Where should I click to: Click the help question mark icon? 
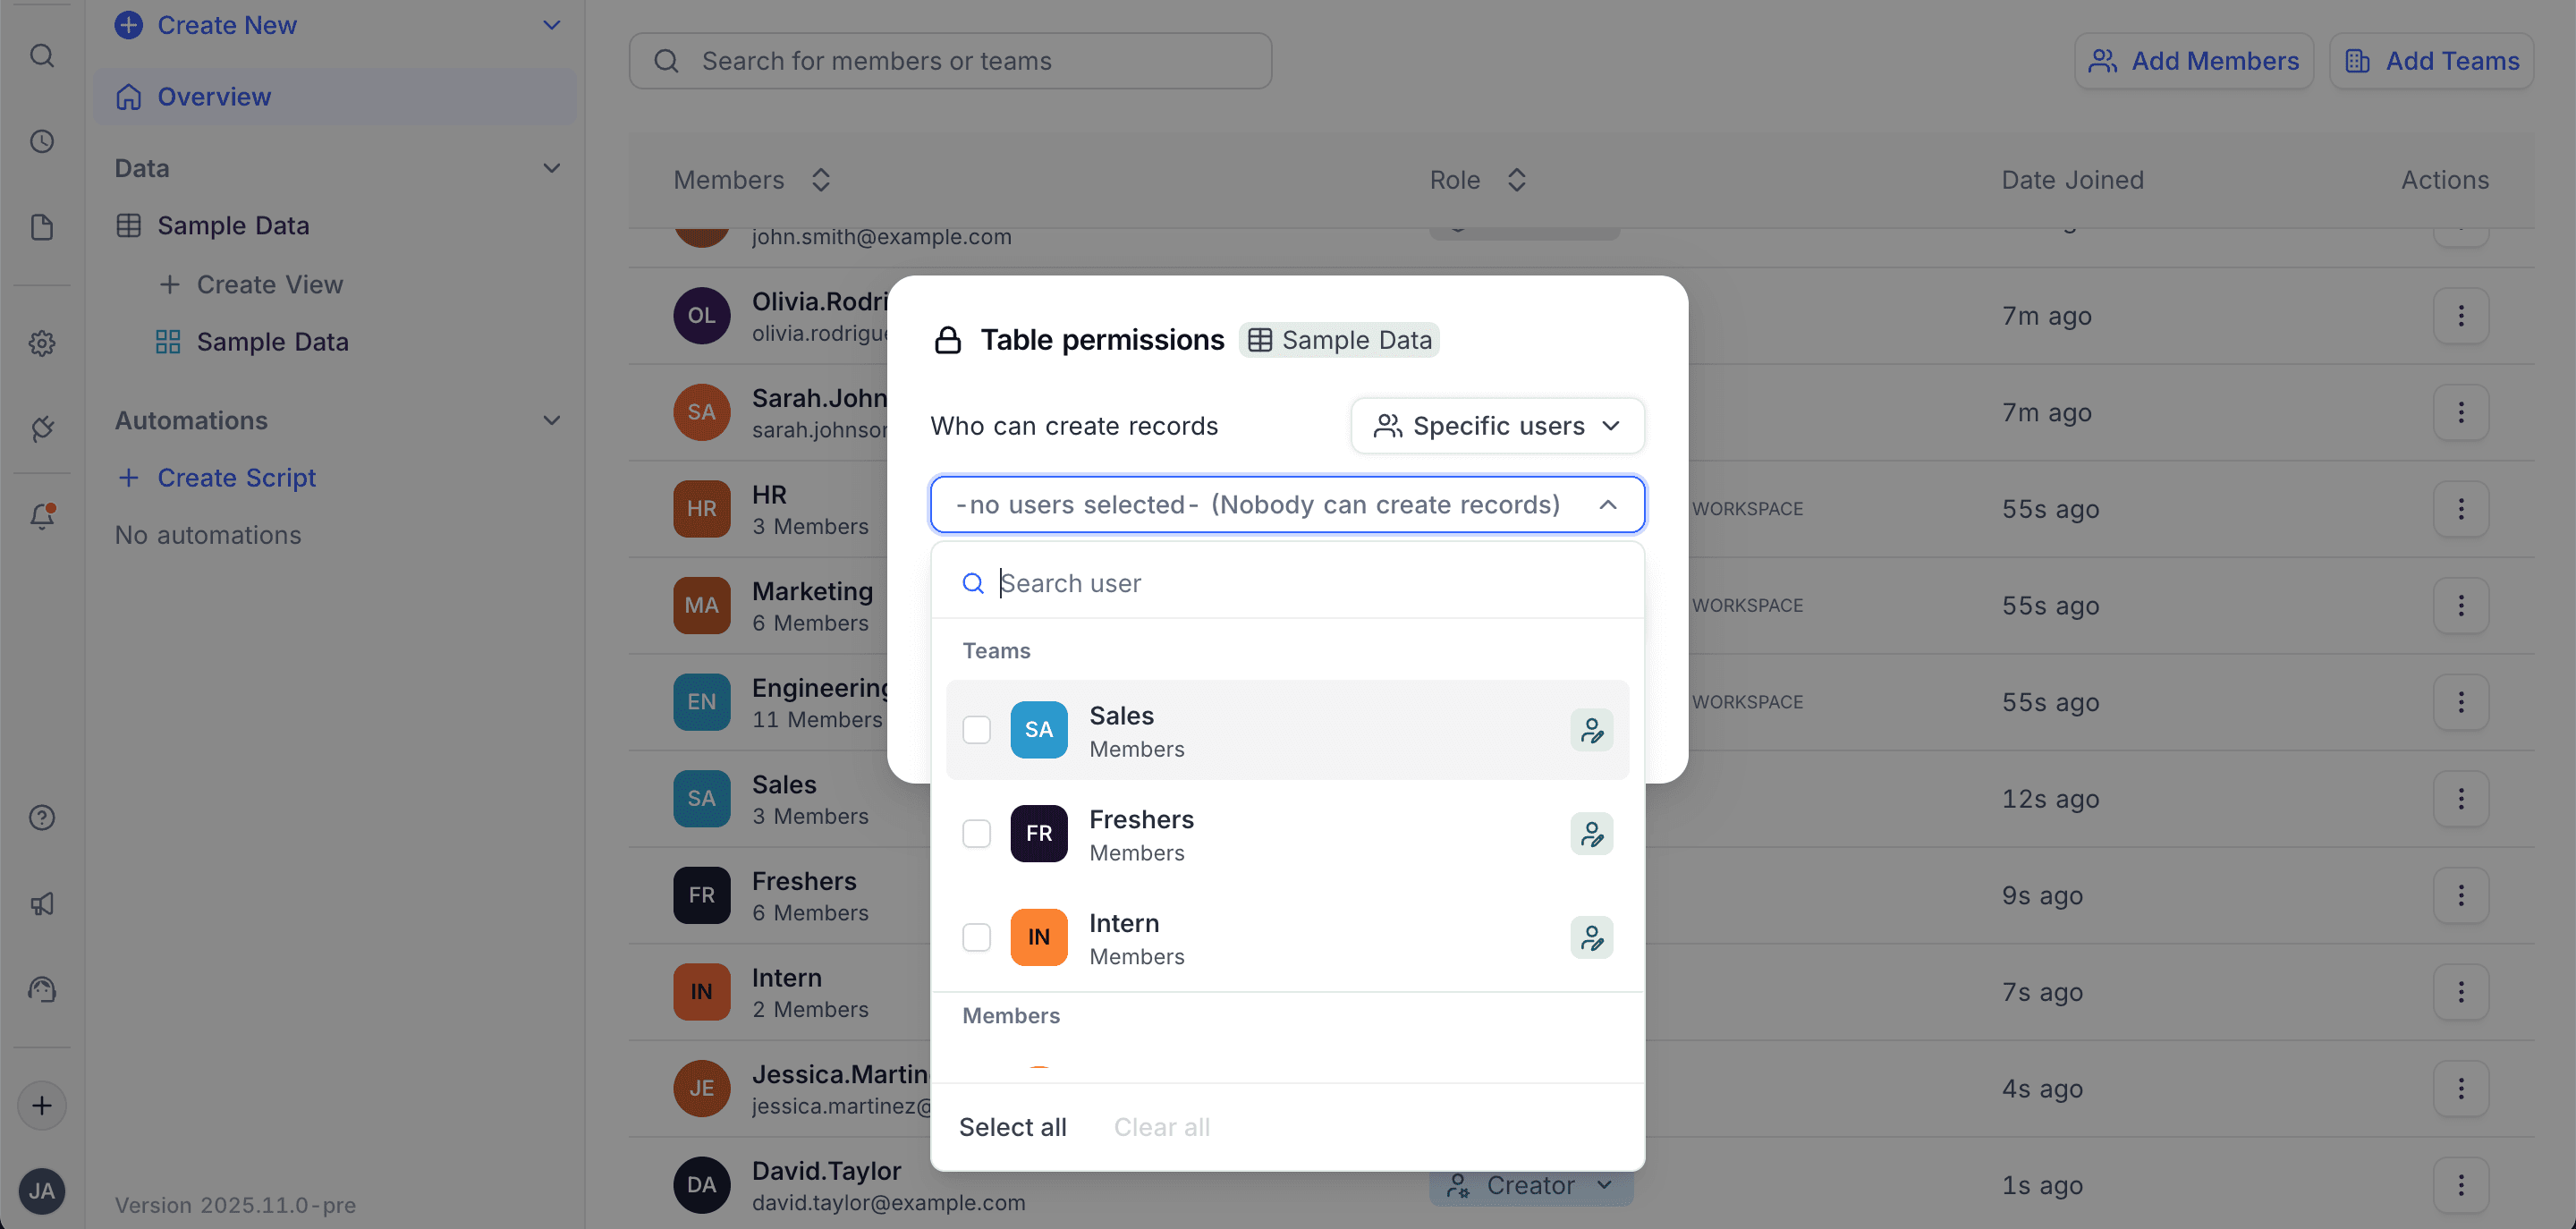(x=42, y=818)
